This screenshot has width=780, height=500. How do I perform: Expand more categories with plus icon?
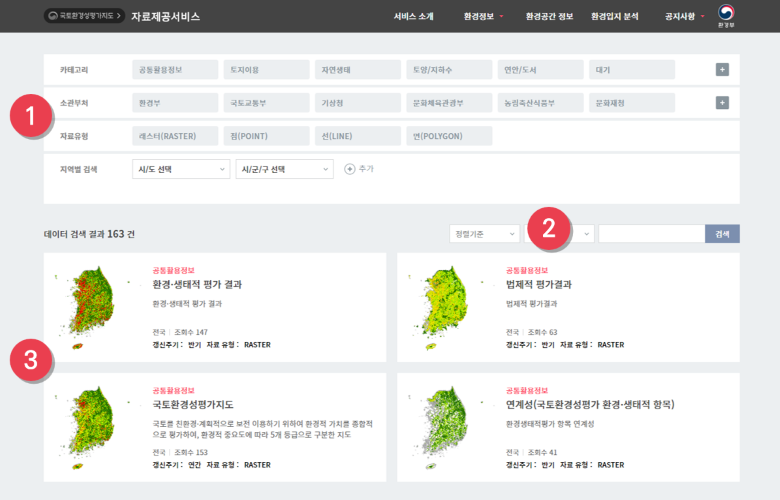pos(722,70)
